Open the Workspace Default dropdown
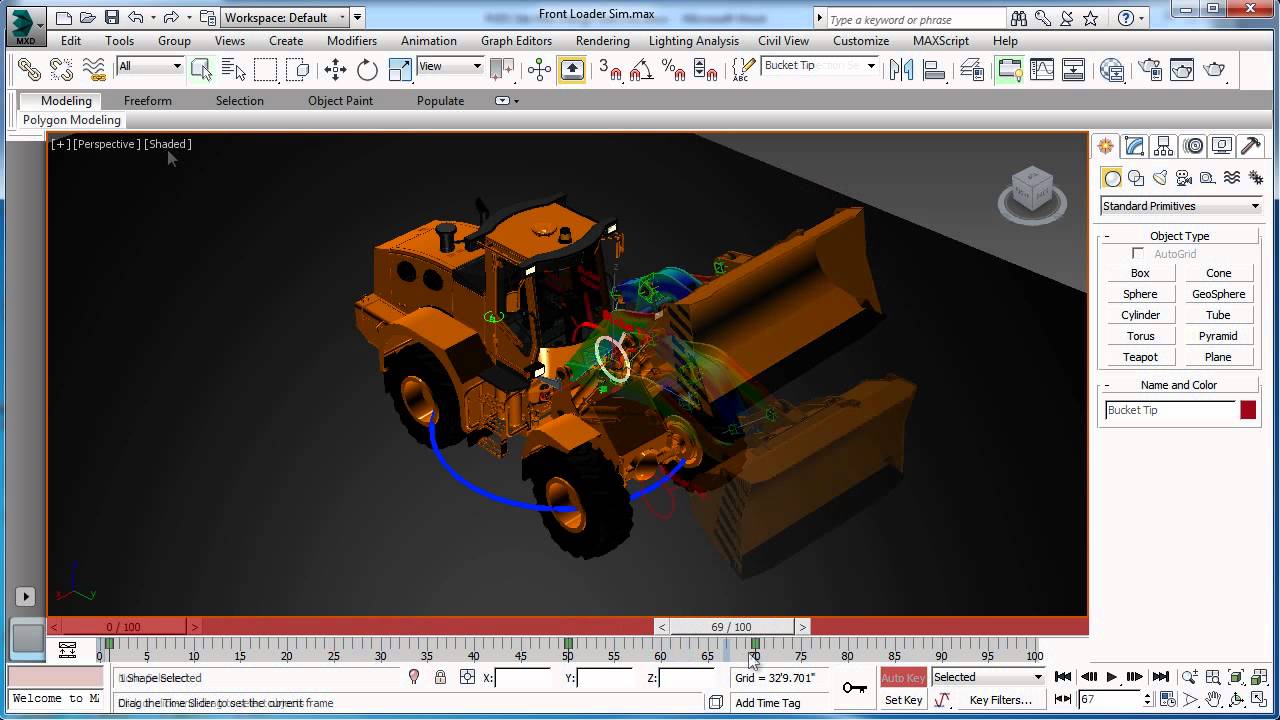The width and height of the screenshot is (1280, 720). point(284,17)
